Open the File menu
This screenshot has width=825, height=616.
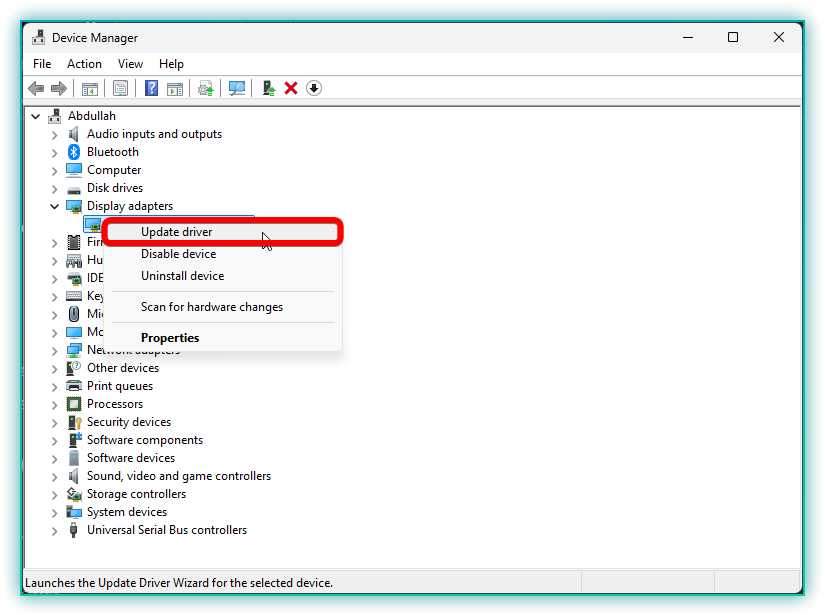click(x=42, y=64)
